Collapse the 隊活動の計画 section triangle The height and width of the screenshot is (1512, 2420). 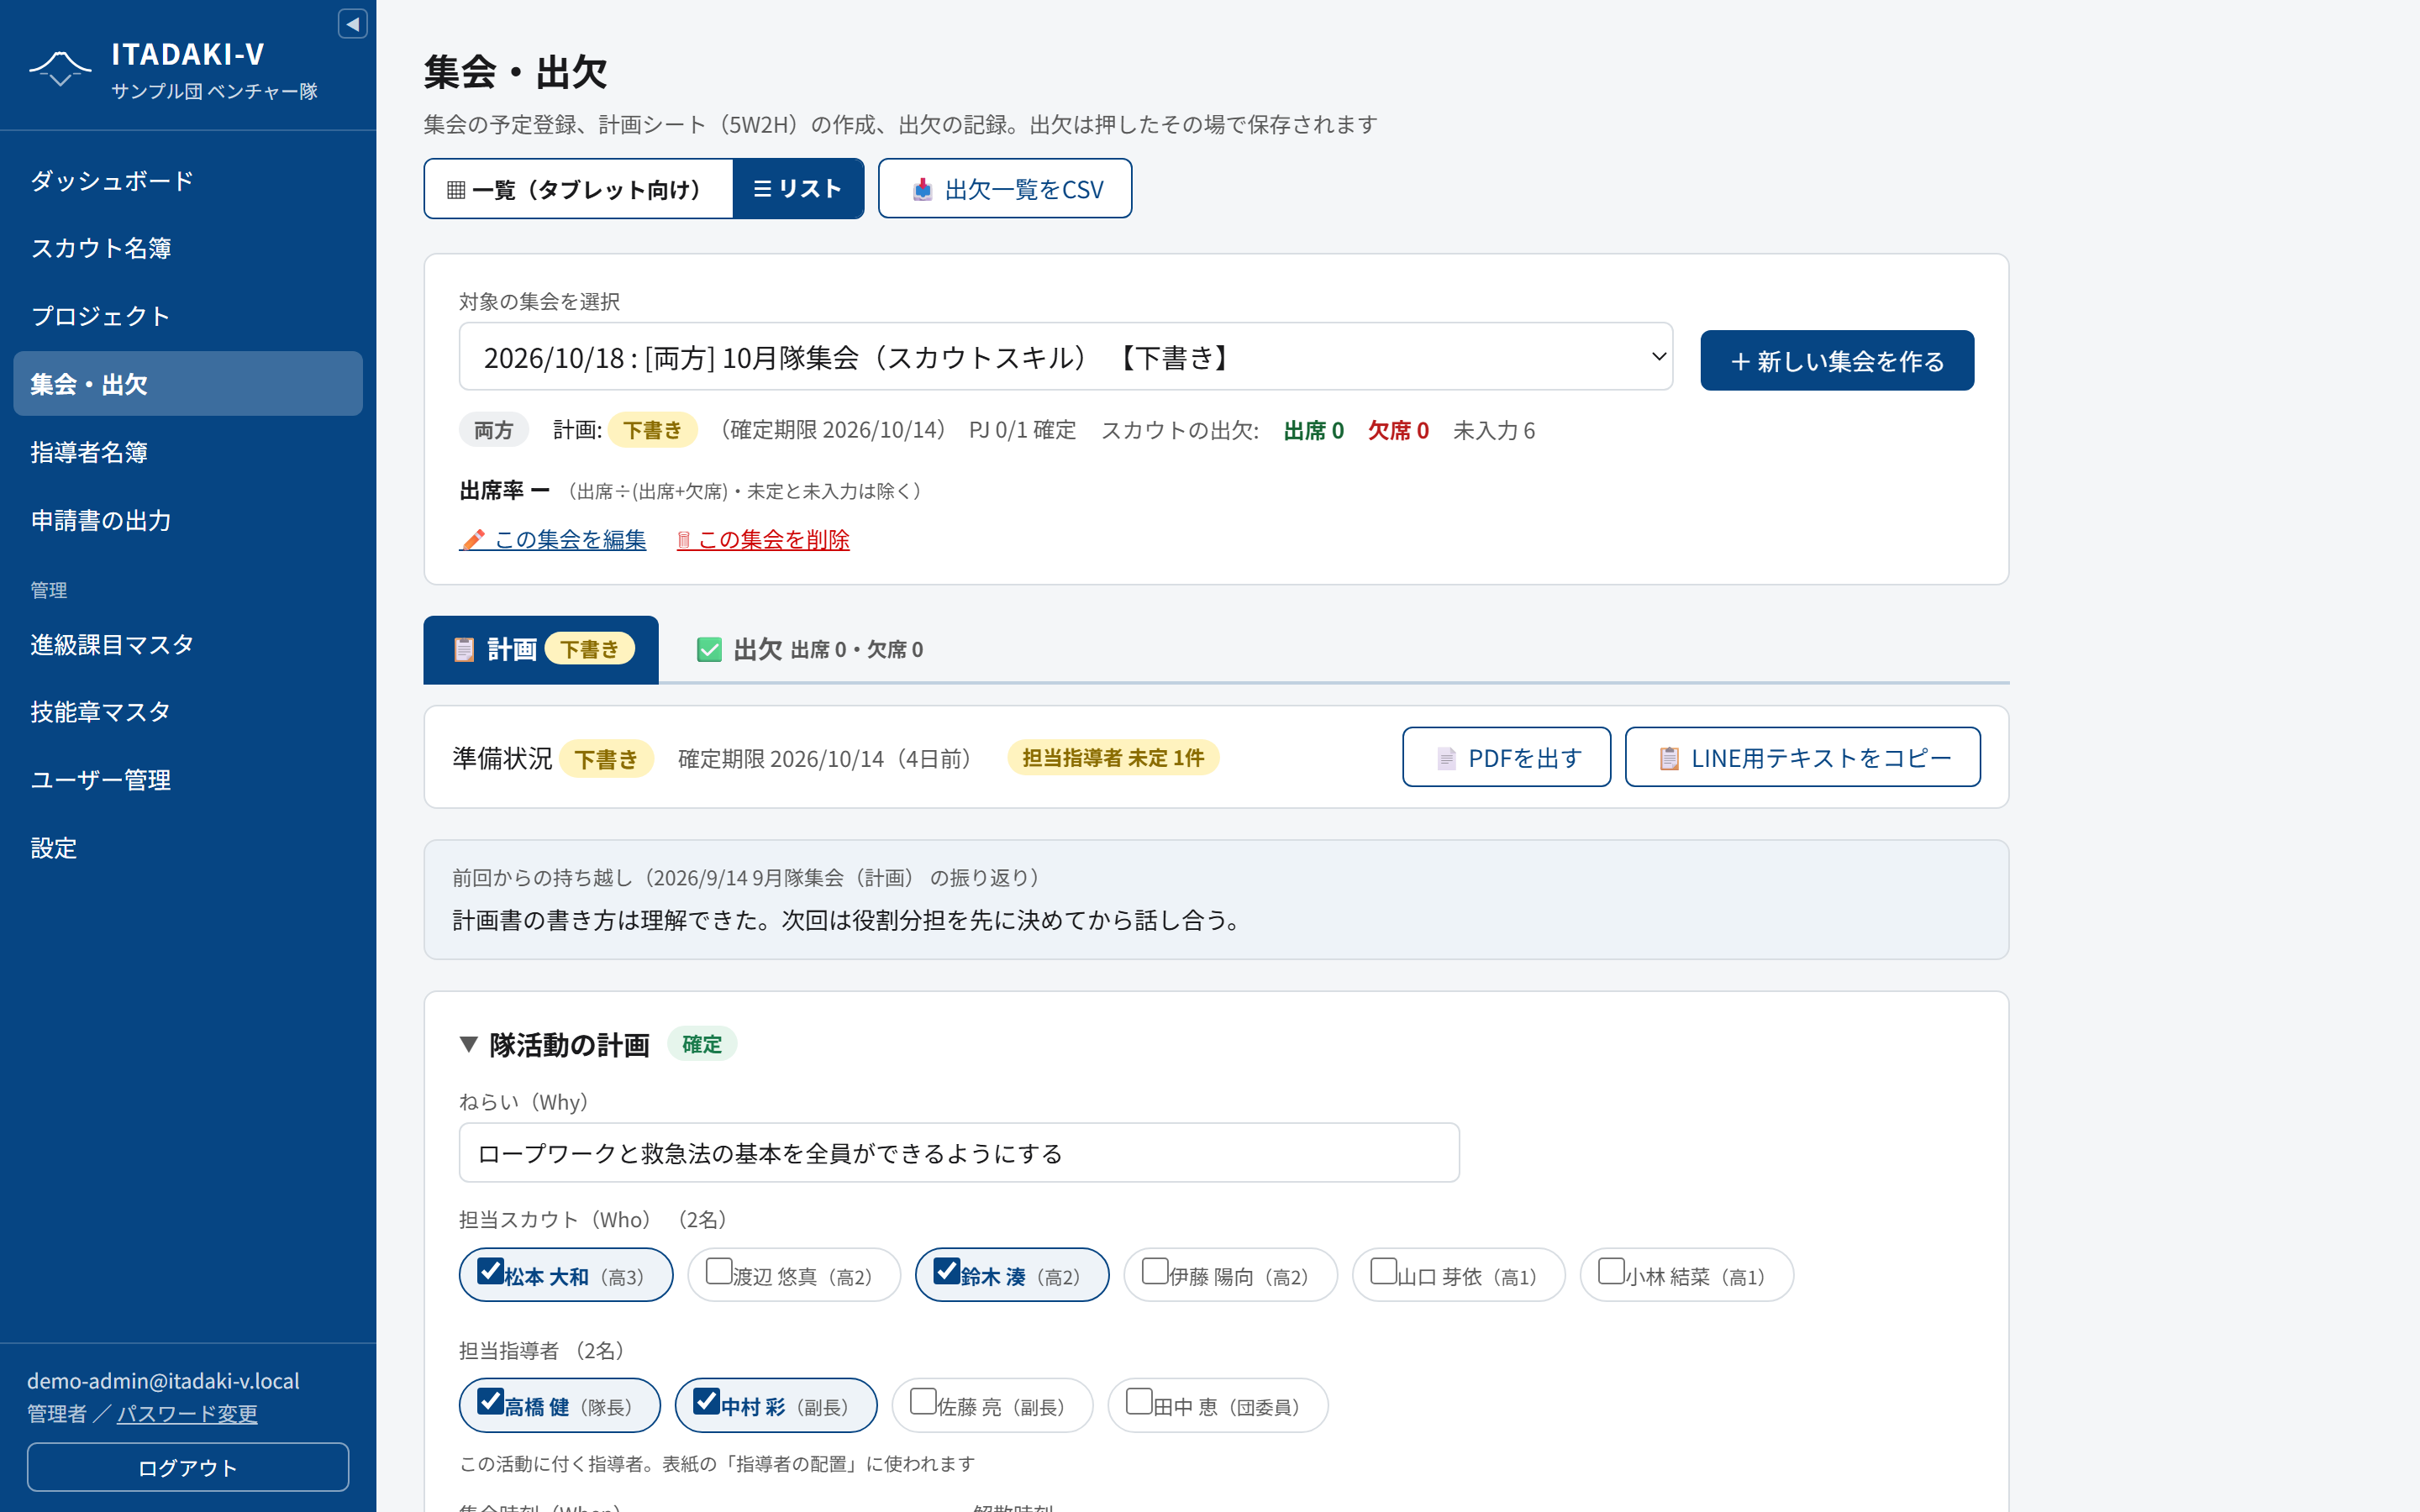pyautogui.click(x=468, y=1045)
